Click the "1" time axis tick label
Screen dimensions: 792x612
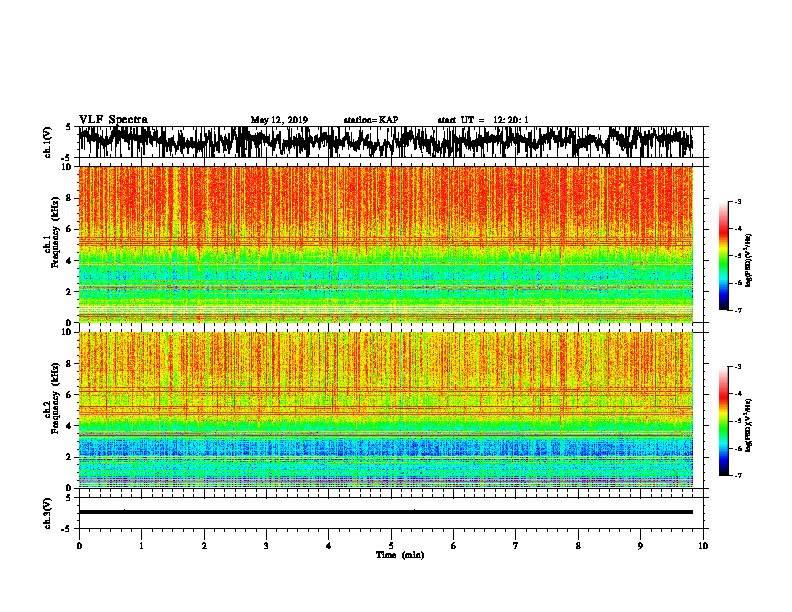pyautogui.click(x=142, y=546)
